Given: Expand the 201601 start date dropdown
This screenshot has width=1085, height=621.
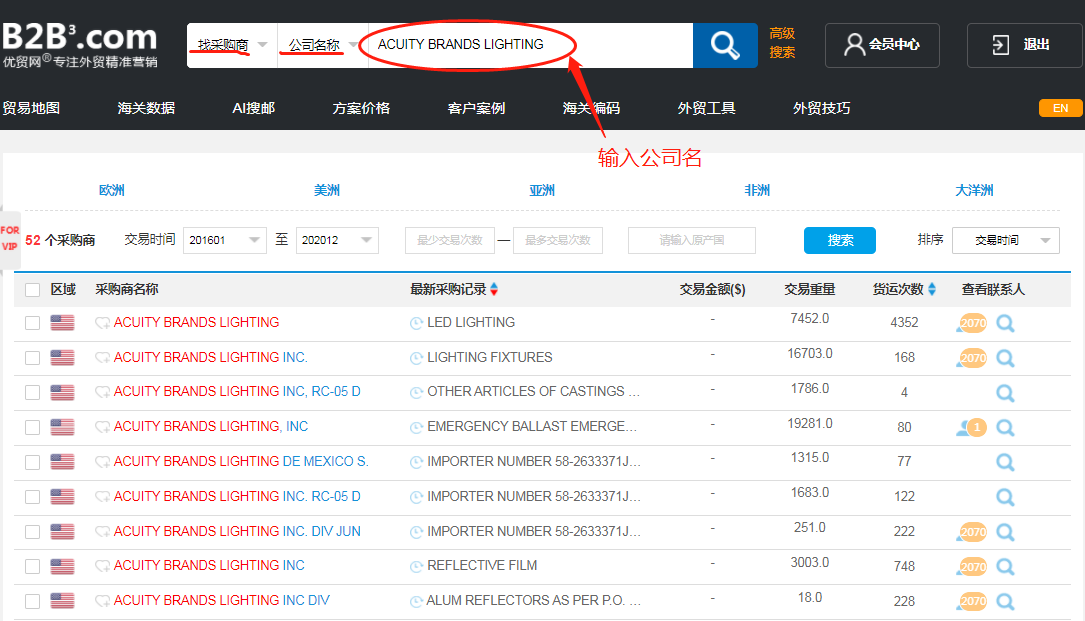Looking at the screenshot, I should click(225, 240).
